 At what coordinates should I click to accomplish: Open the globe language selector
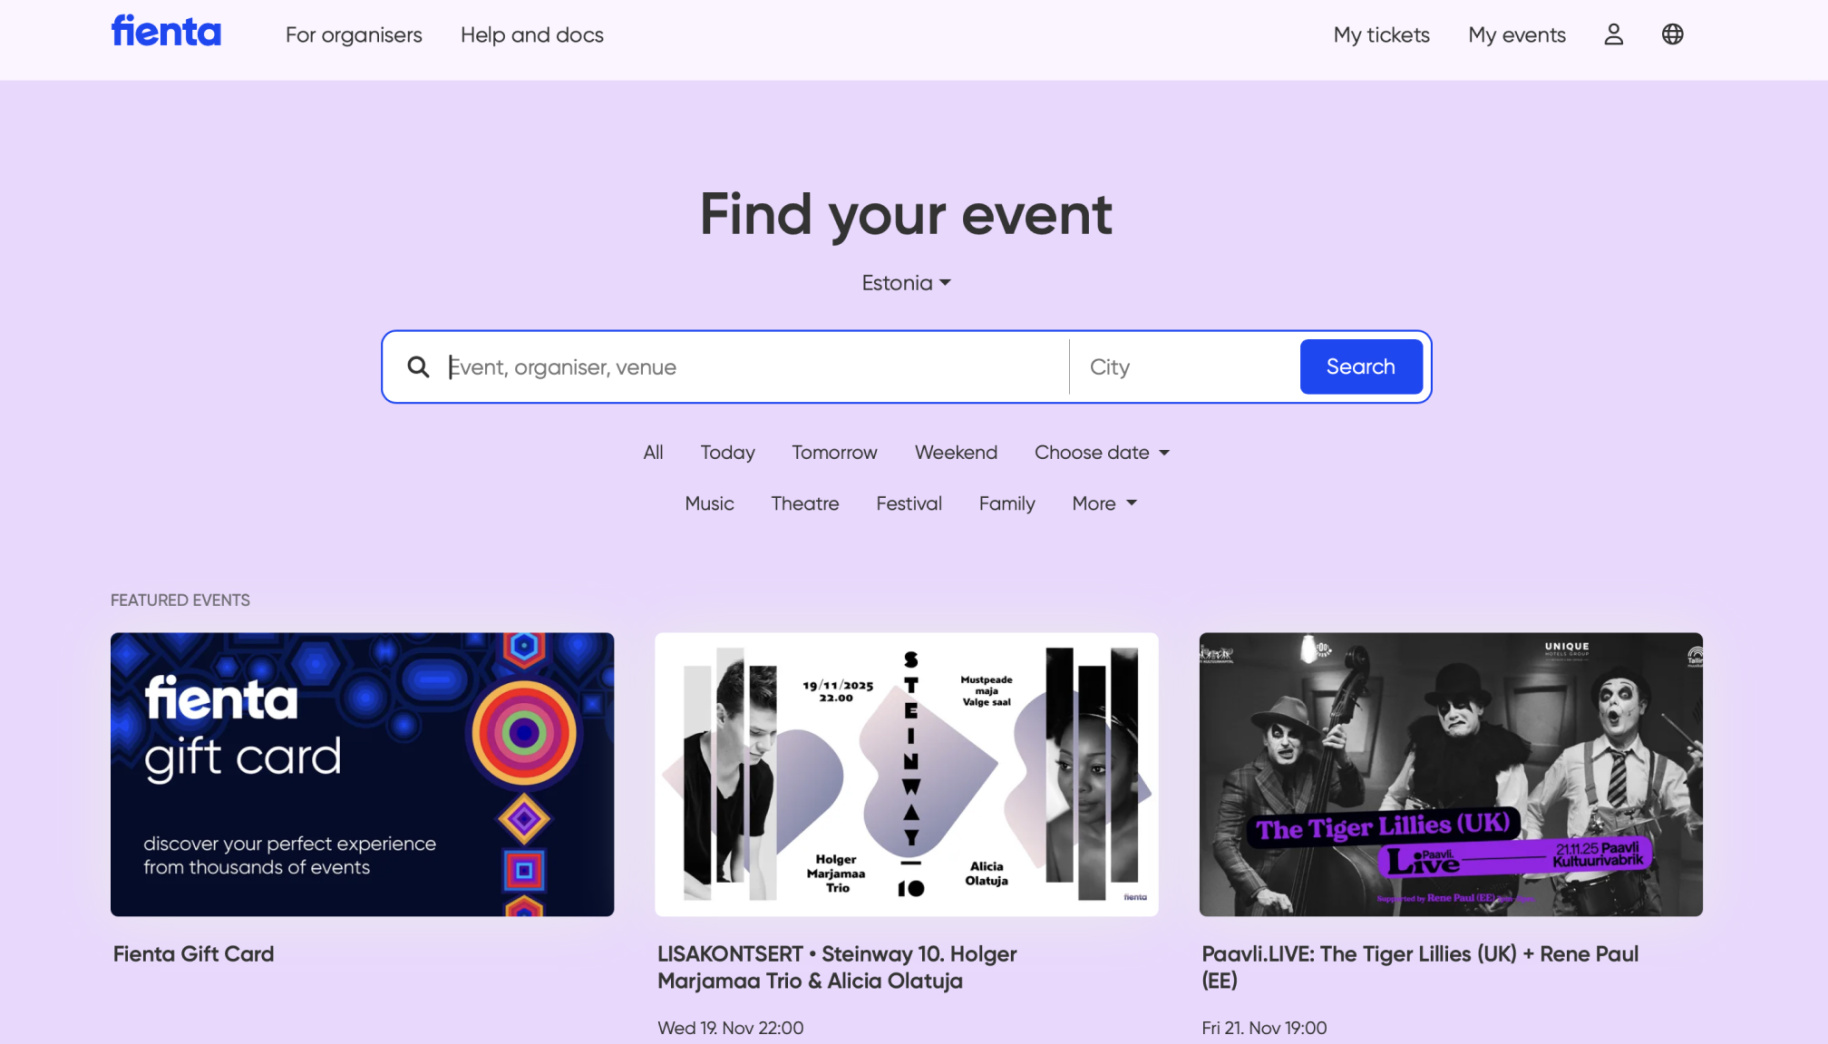[x=1672, y=35]
